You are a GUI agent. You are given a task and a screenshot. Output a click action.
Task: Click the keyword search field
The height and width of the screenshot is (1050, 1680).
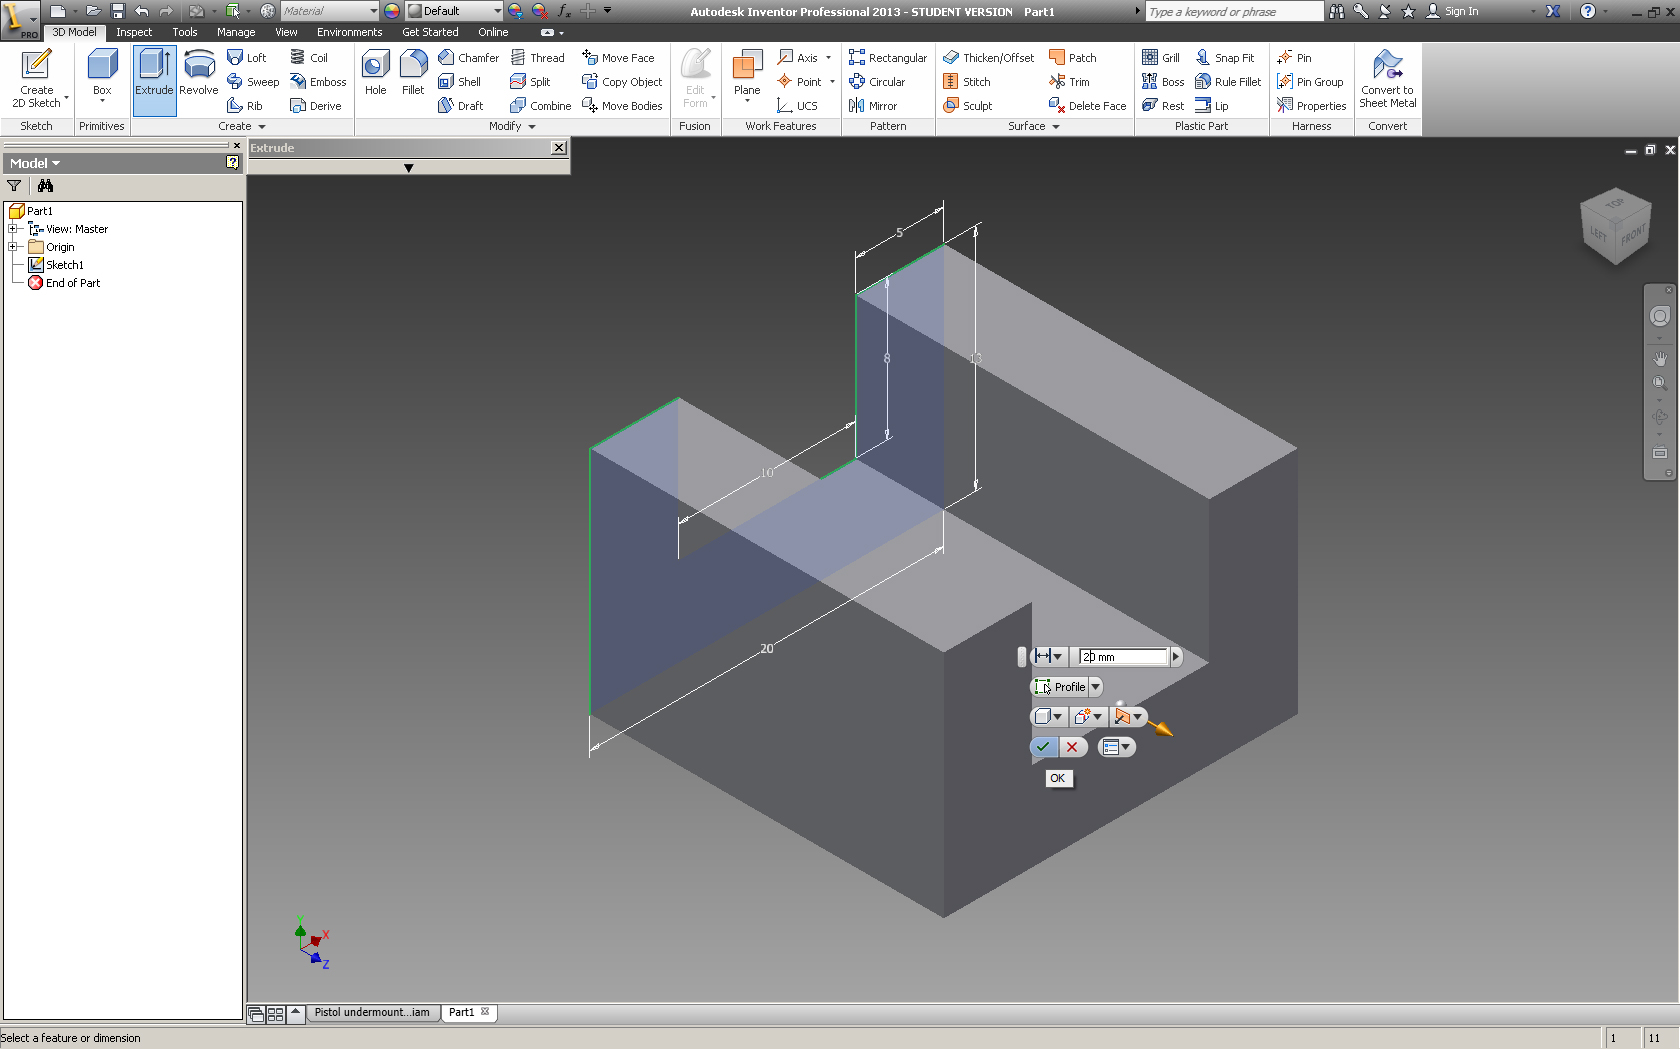1233,11
